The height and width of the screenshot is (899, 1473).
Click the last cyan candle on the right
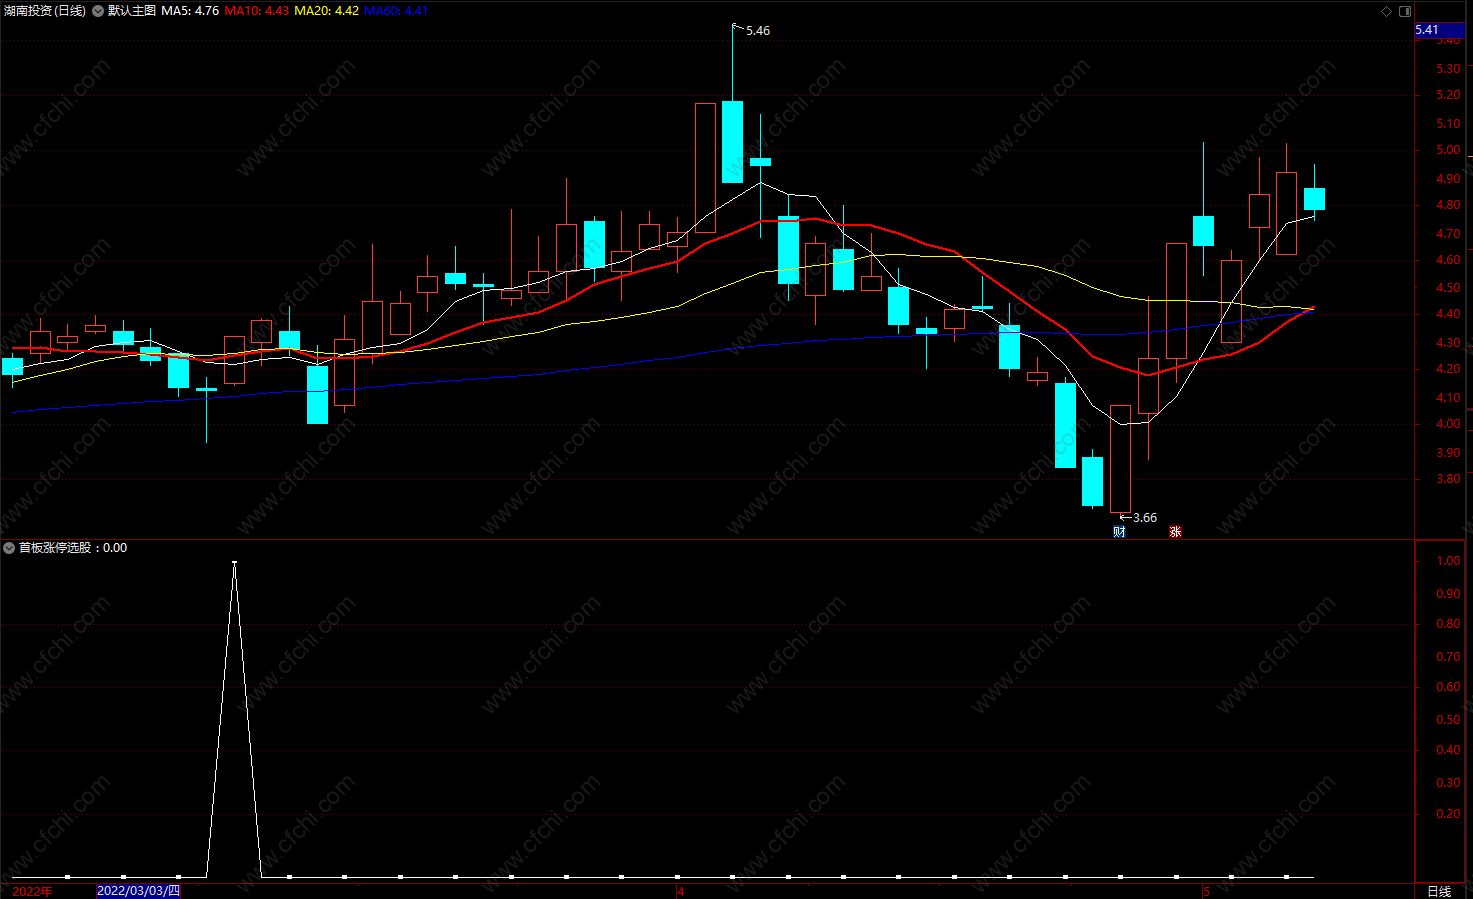pos(1314,198)
